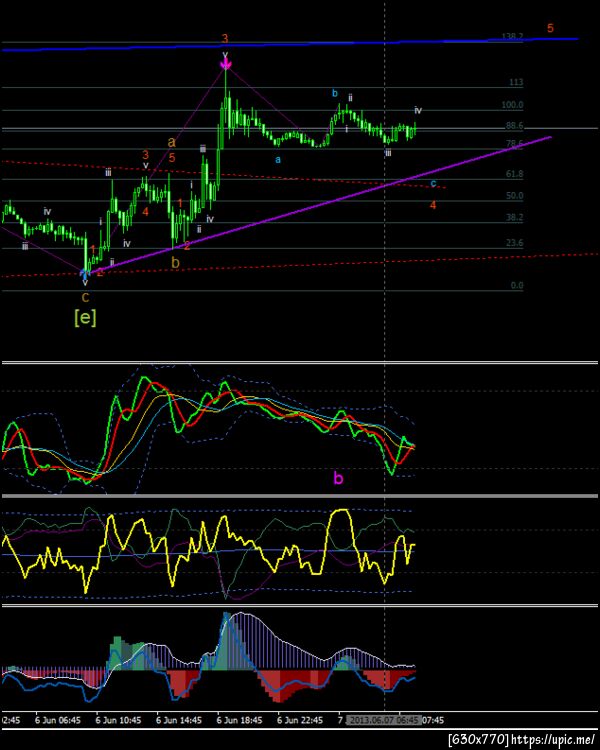Select the light-blue b wave label near ii

[x=335, y=93]
